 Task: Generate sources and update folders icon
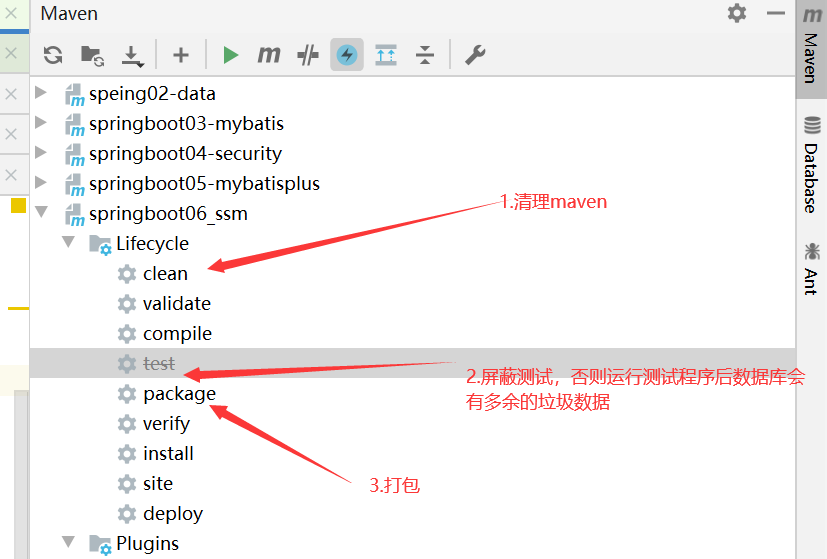pos(92,55)
